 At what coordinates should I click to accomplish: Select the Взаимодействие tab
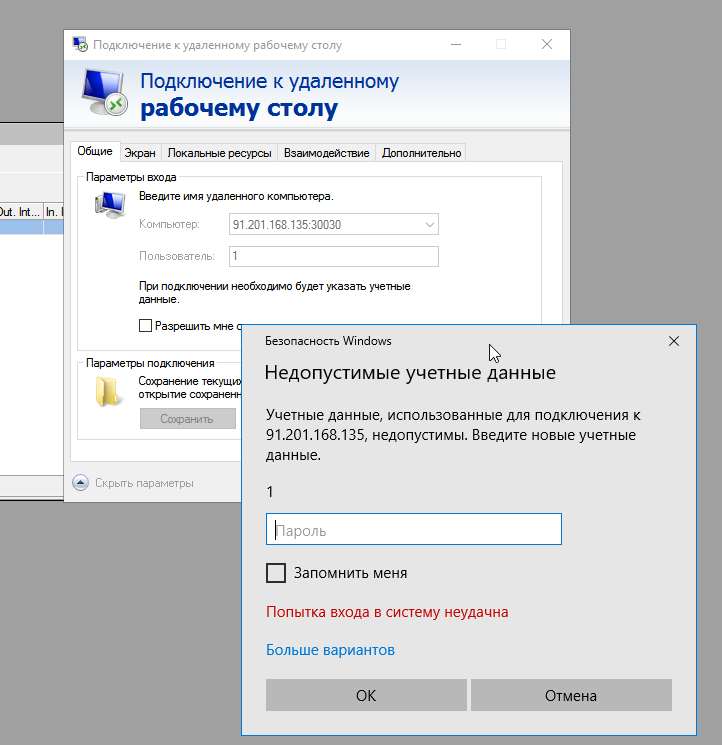coord(326,153)
